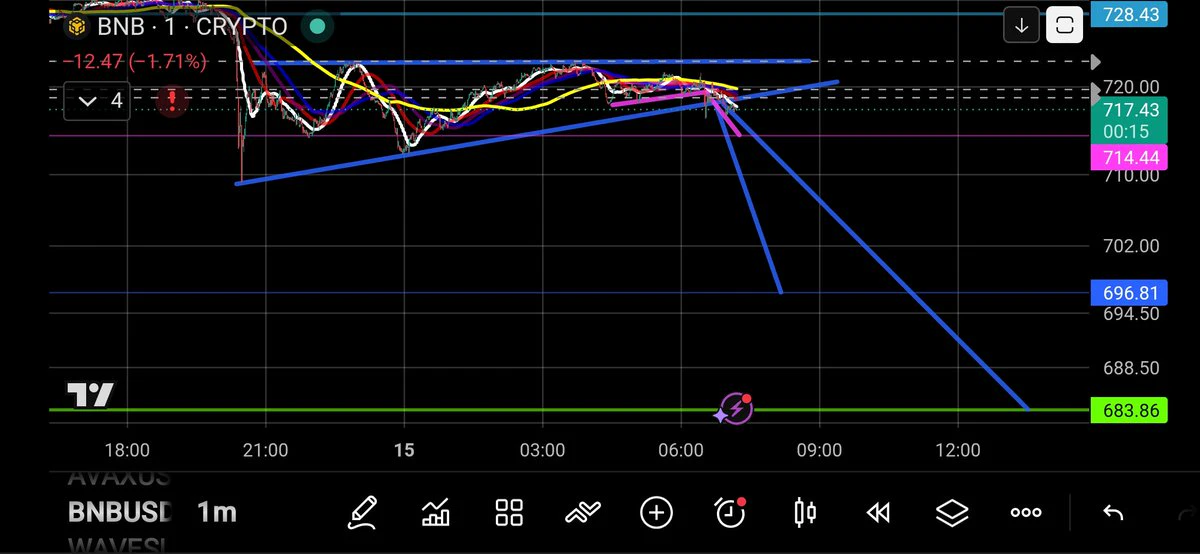The image size is (1200, 554).
Task: Tap the 18:00 time axis label
Action: [128, 451]
